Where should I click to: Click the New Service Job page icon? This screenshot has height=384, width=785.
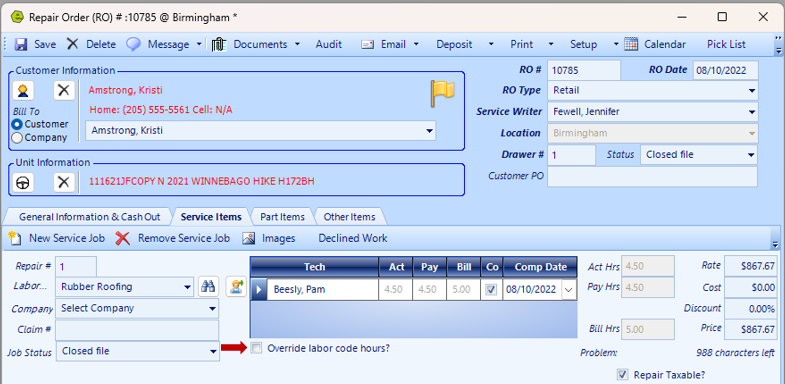(15, 238)
